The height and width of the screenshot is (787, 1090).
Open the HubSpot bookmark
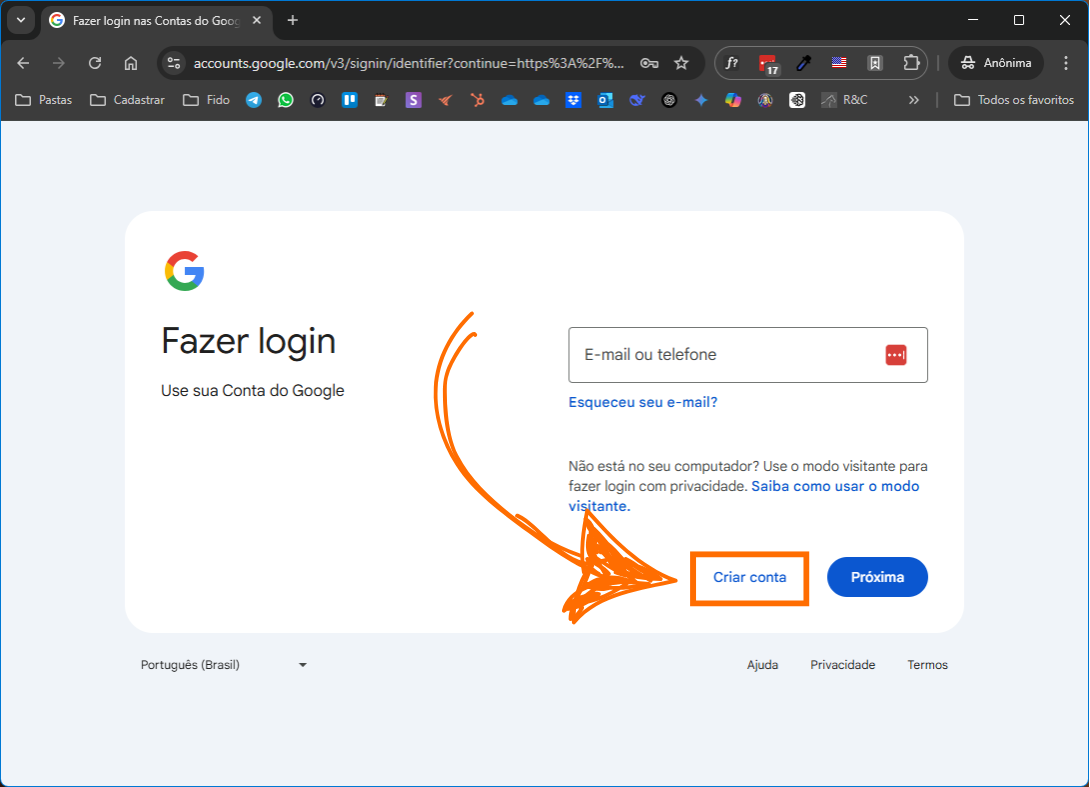(478, 100)
